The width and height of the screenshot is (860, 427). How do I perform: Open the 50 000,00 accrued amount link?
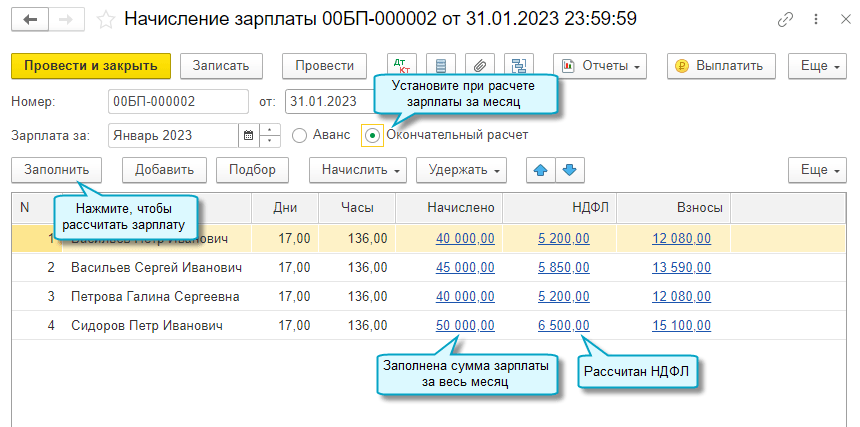[x=465, y=326]
